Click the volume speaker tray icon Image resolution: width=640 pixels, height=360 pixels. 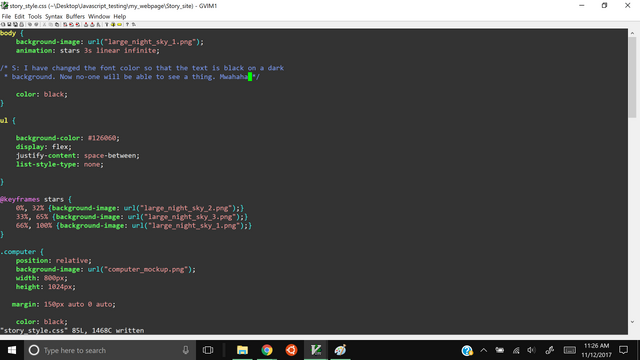pyautogui.click(x=531, y=350)
